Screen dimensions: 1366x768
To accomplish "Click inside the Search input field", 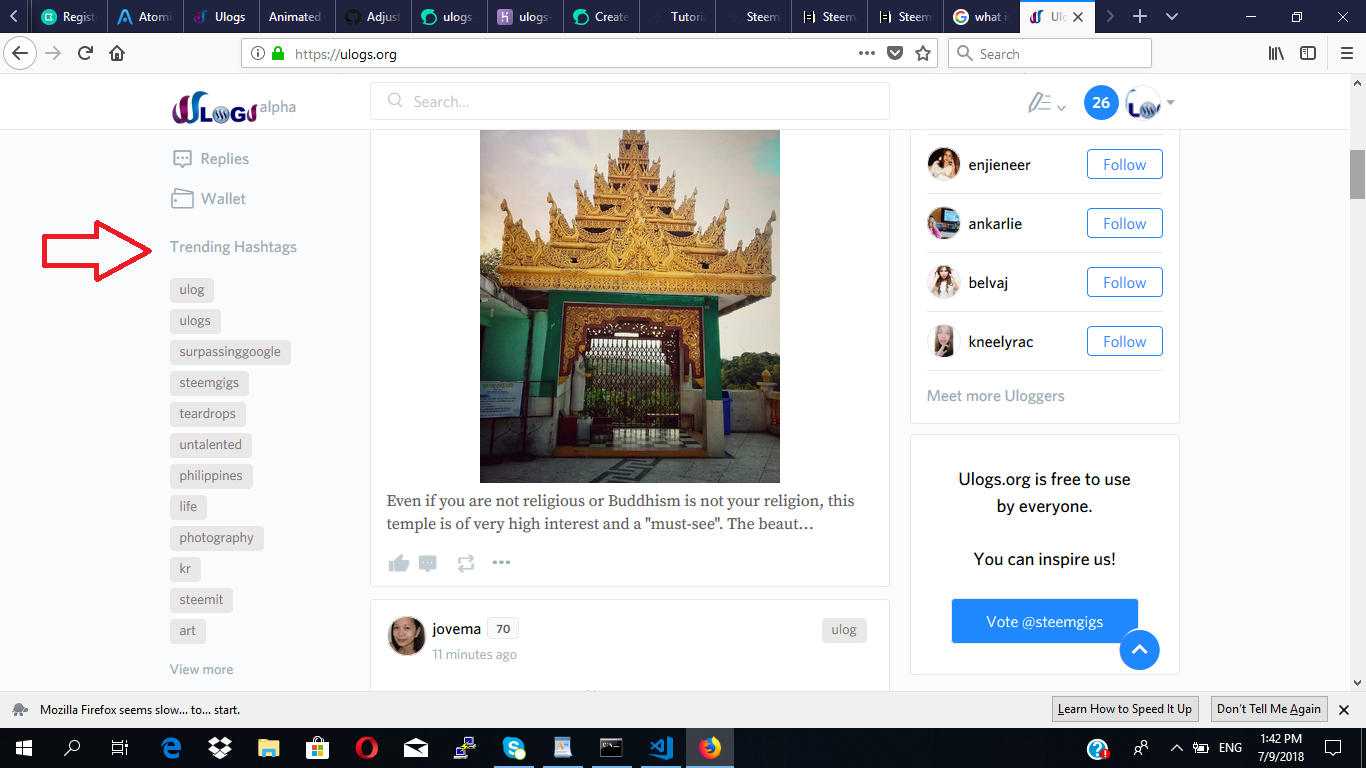I will click(630, 101).
